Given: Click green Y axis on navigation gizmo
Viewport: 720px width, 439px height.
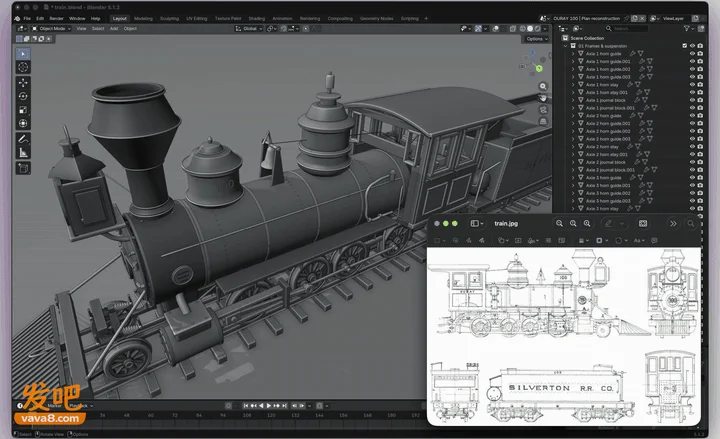Looking at the screenshot, I should [x=539, y=68].
